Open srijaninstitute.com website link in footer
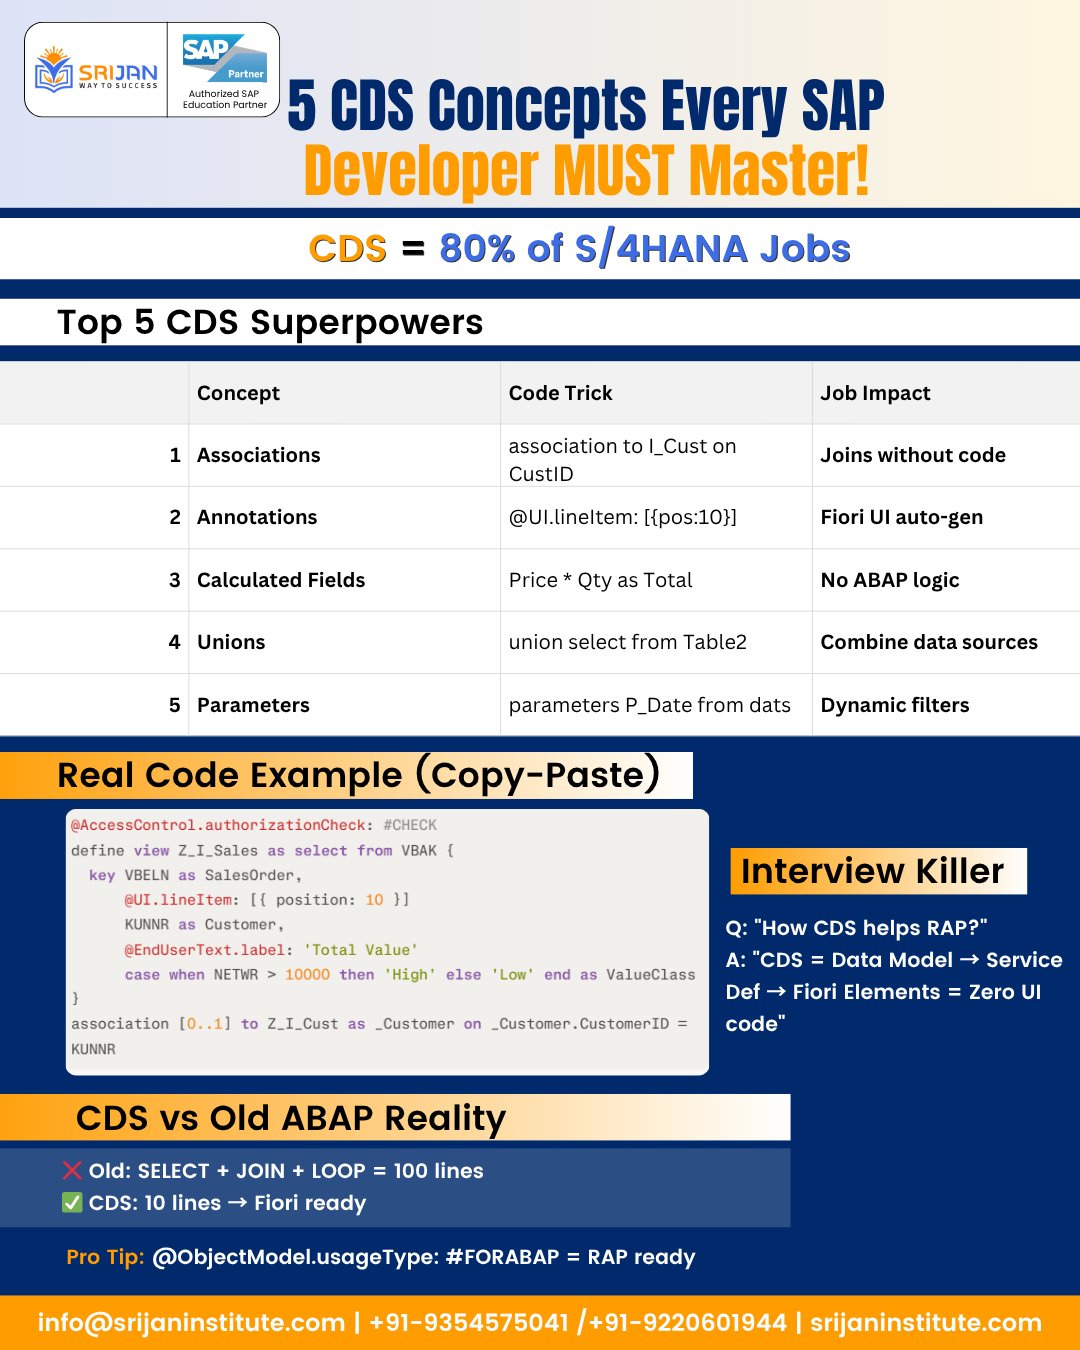1080x1350 pixels. 926,1322
